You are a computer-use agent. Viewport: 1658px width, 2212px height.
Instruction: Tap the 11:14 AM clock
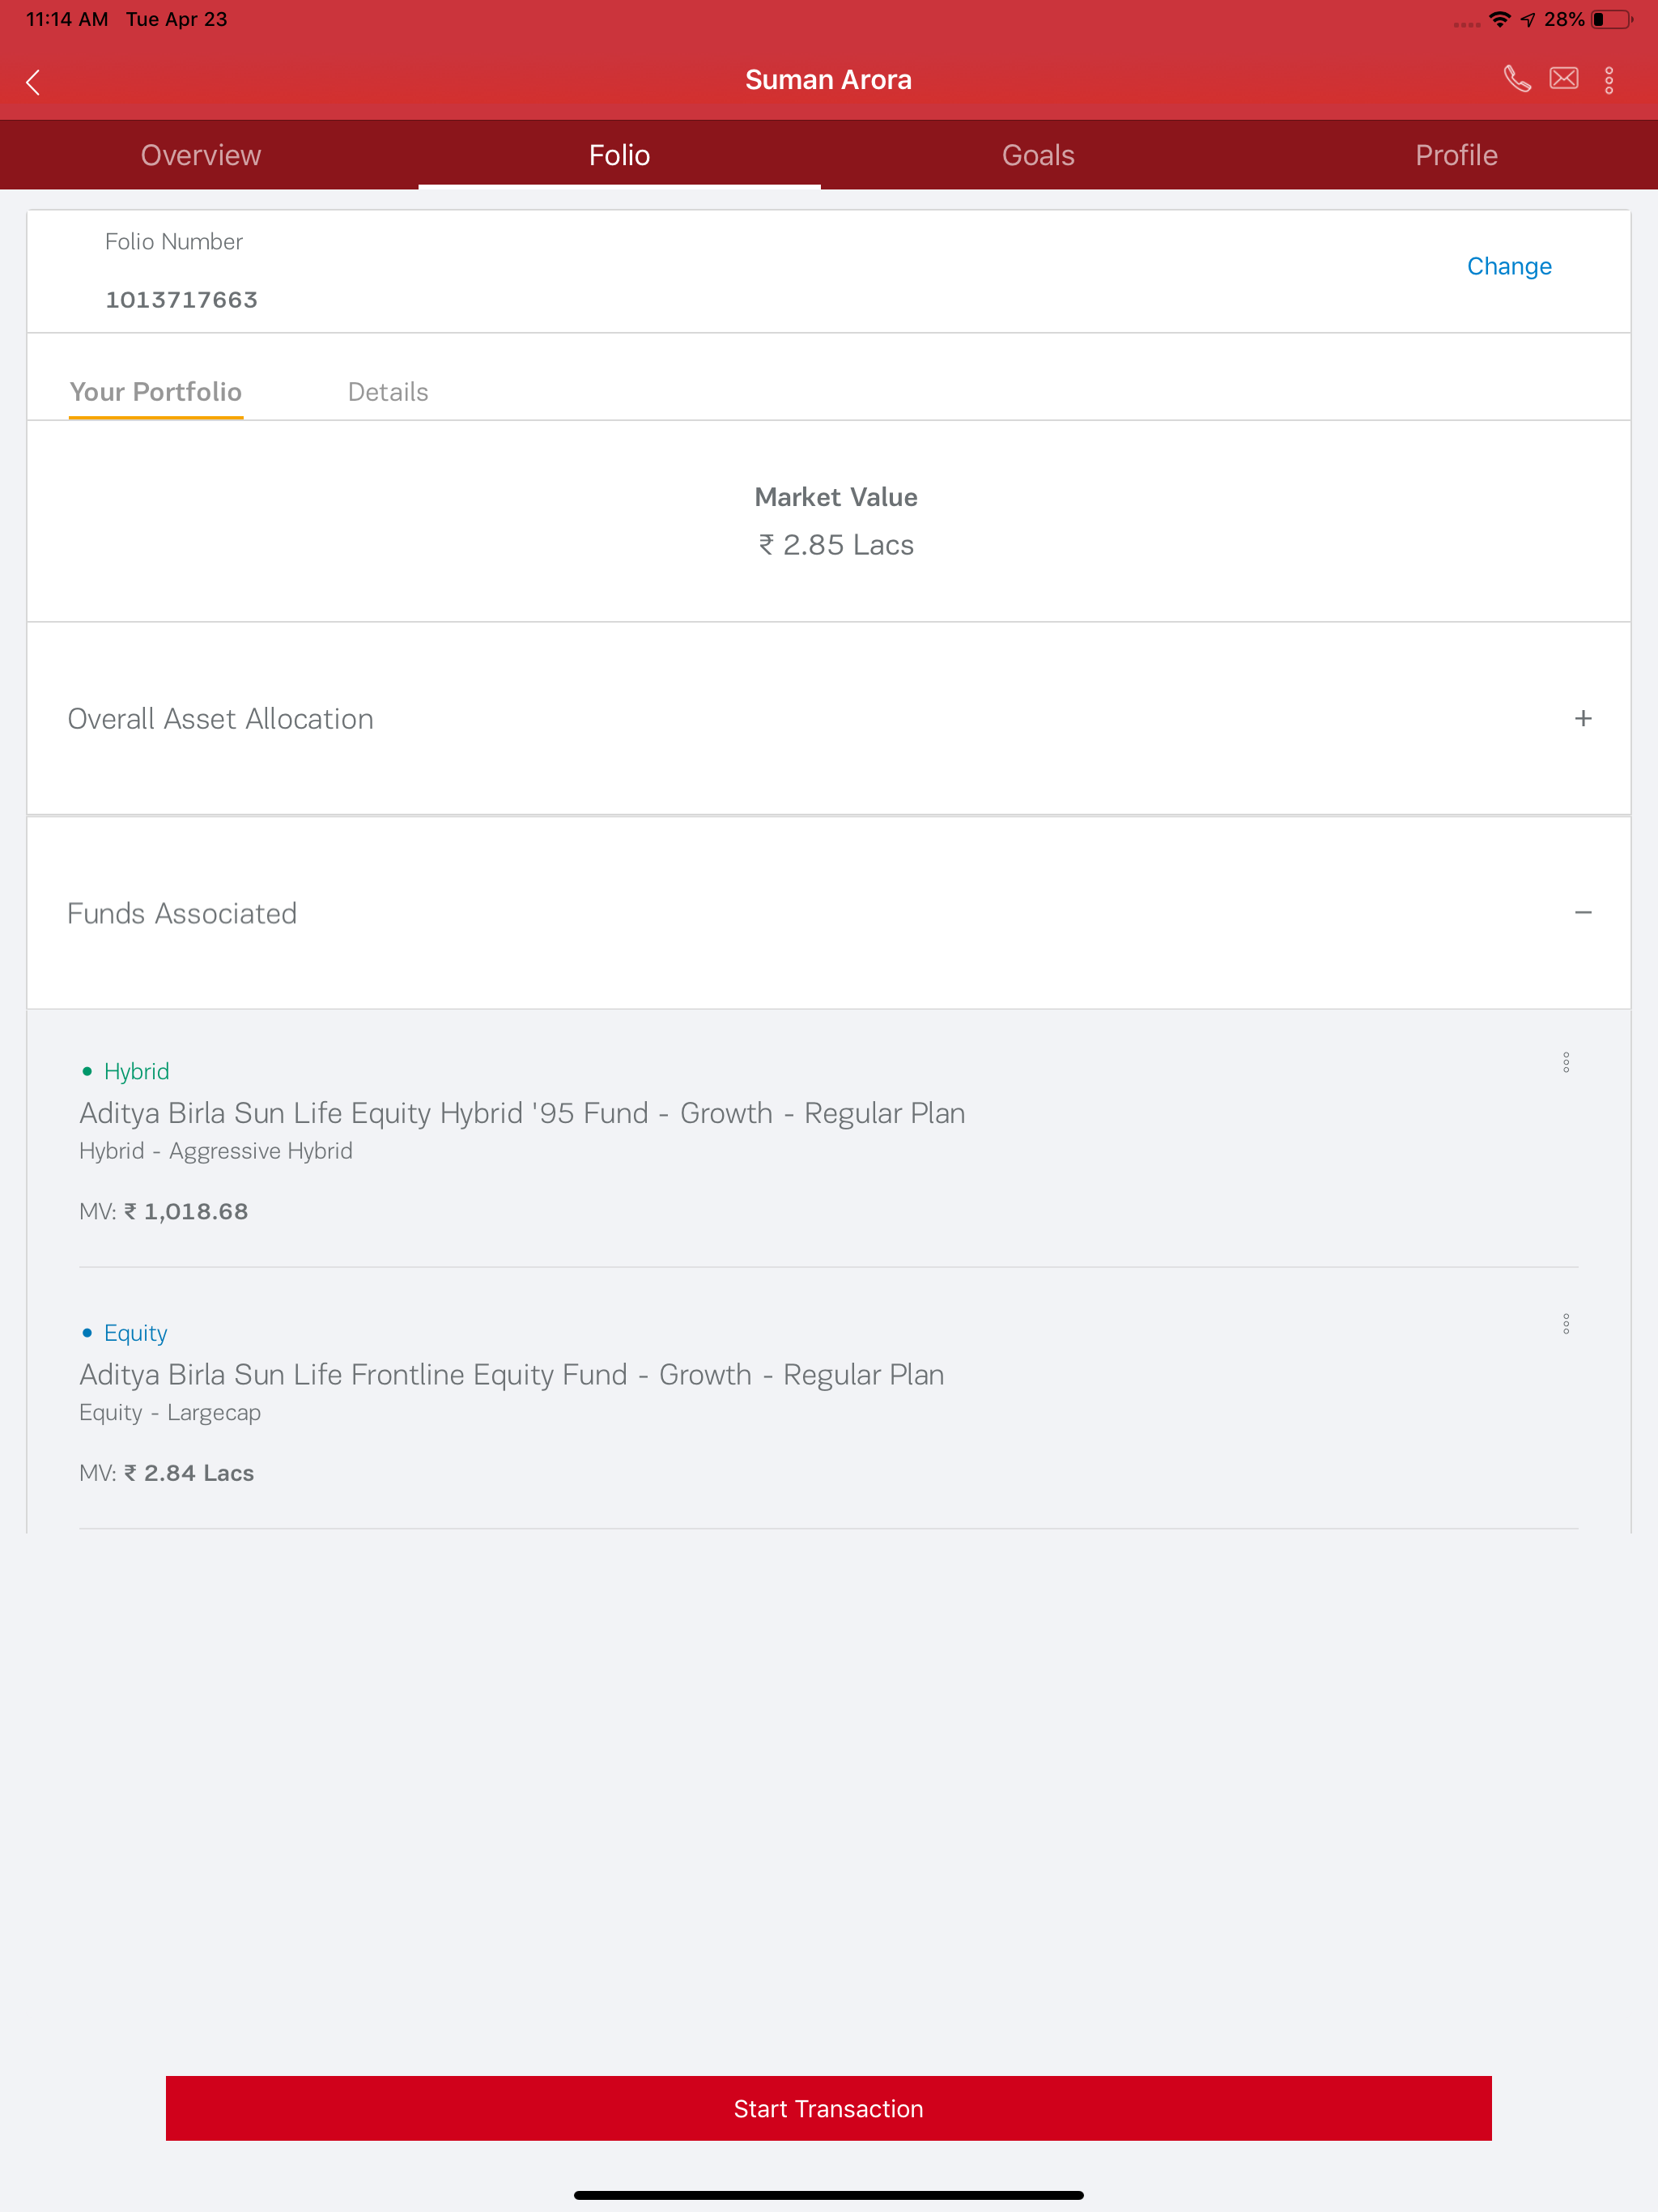pyautogui.click(x=66, y=19)
